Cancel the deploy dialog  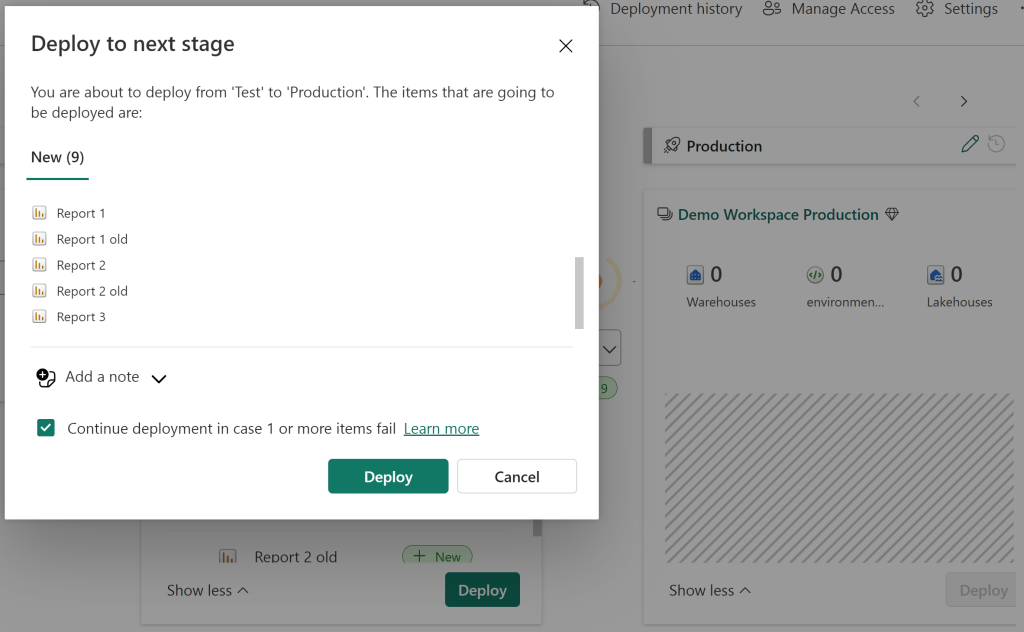click(x=517, y=477)
